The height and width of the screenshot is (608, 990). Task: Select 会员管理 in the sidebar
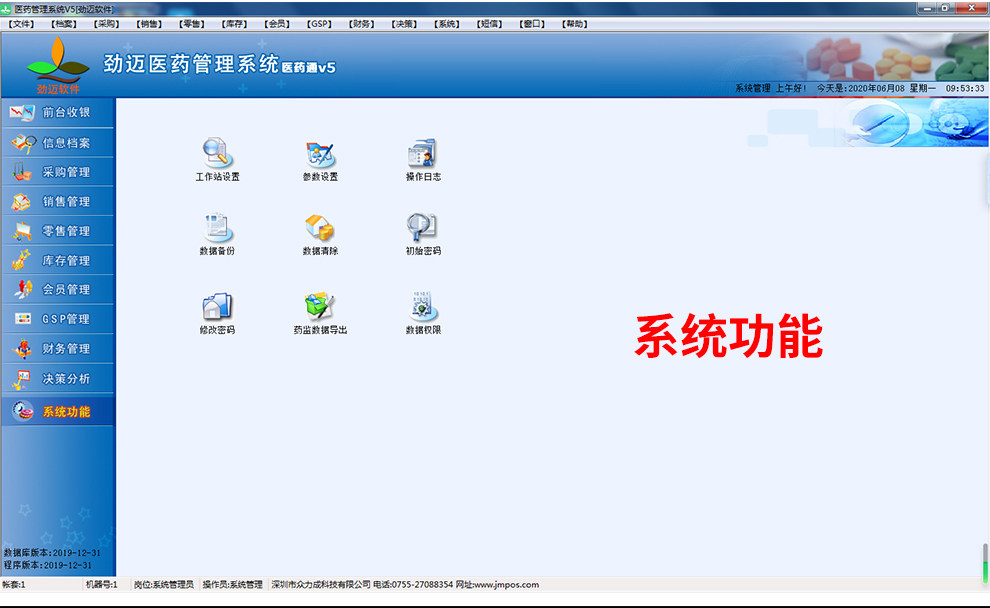57,290
